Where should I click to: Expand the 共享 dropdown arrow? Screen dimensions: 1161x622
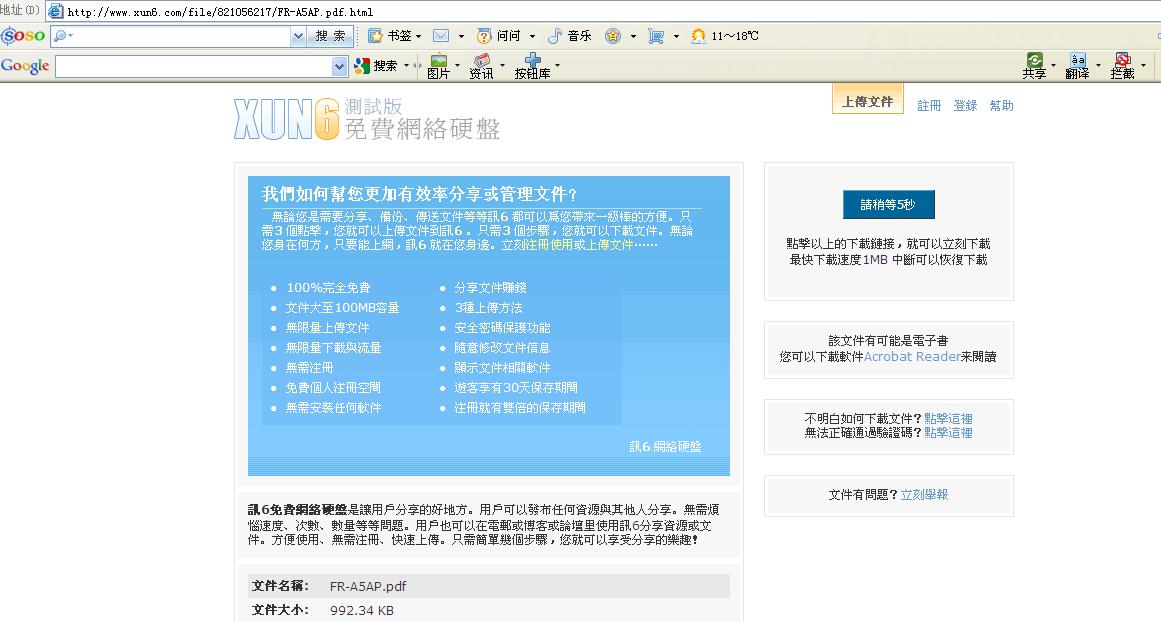click(1054, 66)
